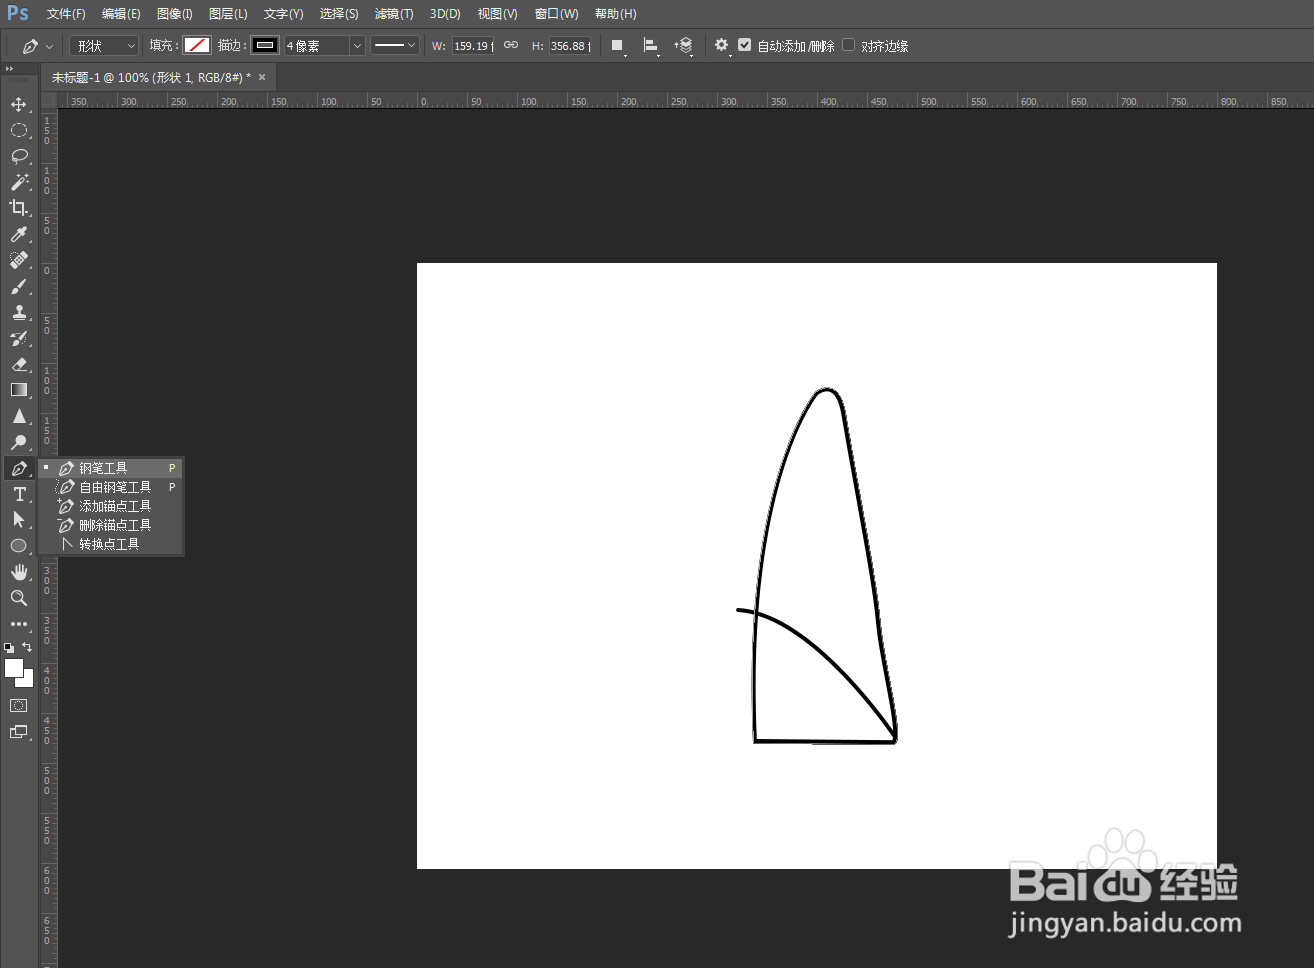This screenshot has height=968, width=1314.
Task: Select the Dodge tool
Action: pos(19,442)
